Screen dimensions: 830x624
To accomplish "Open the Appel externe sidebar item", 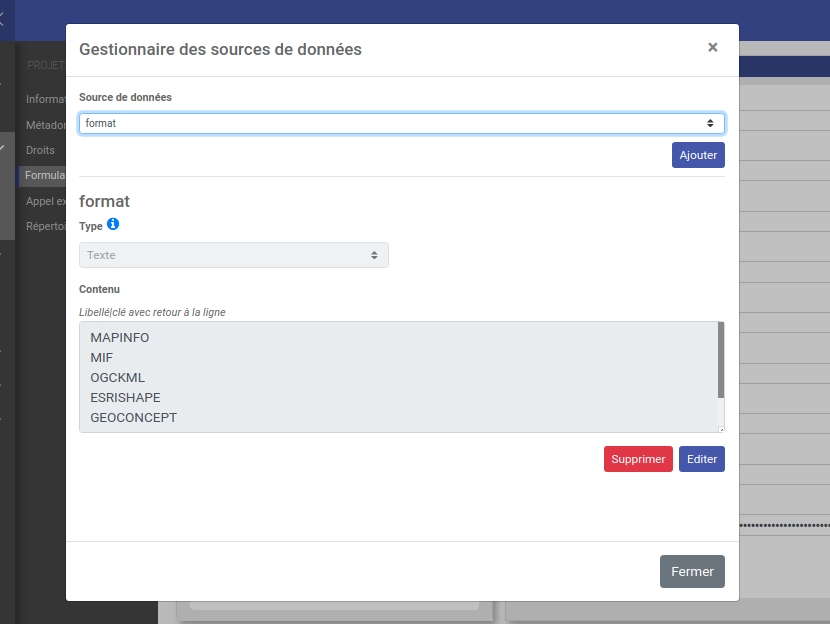I will pos(45,201).
